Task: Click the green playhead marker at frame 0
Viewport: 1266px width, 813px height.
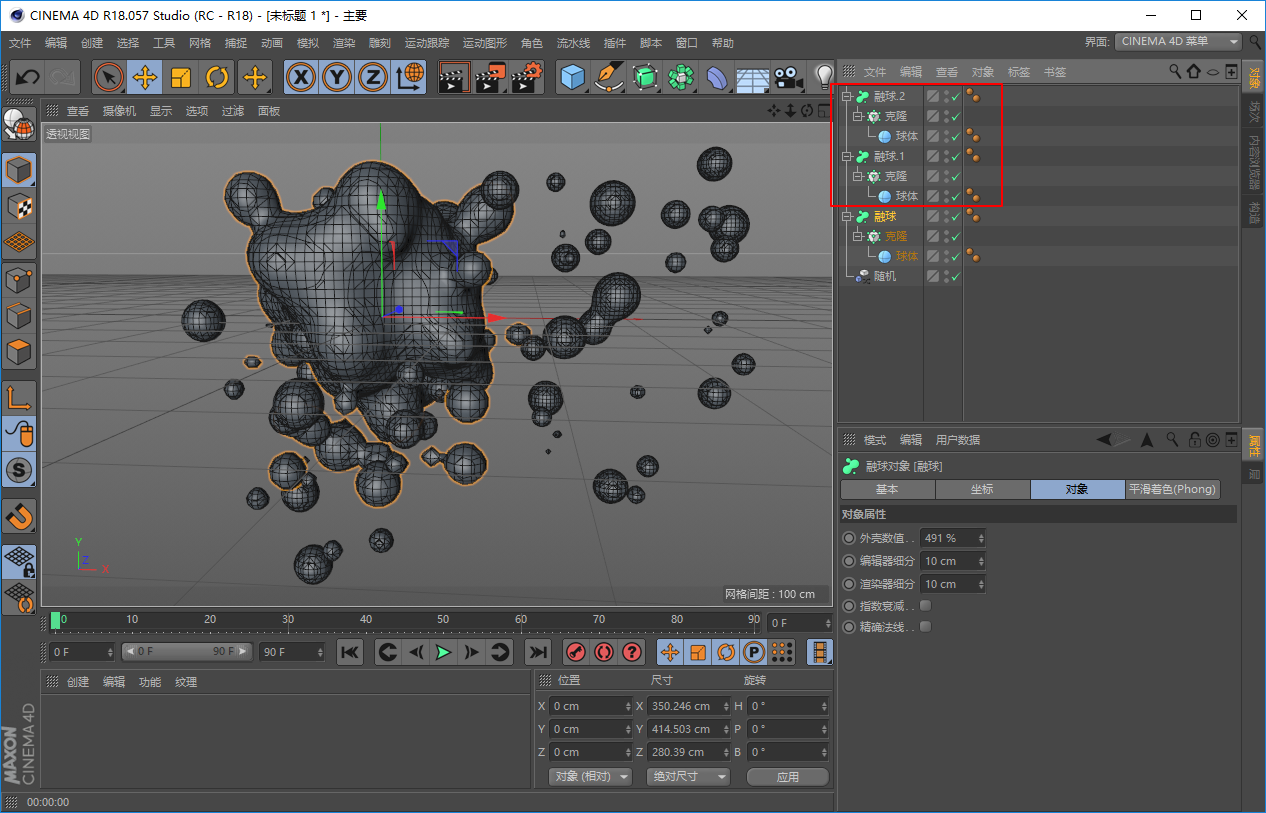Action: (56, 620)
